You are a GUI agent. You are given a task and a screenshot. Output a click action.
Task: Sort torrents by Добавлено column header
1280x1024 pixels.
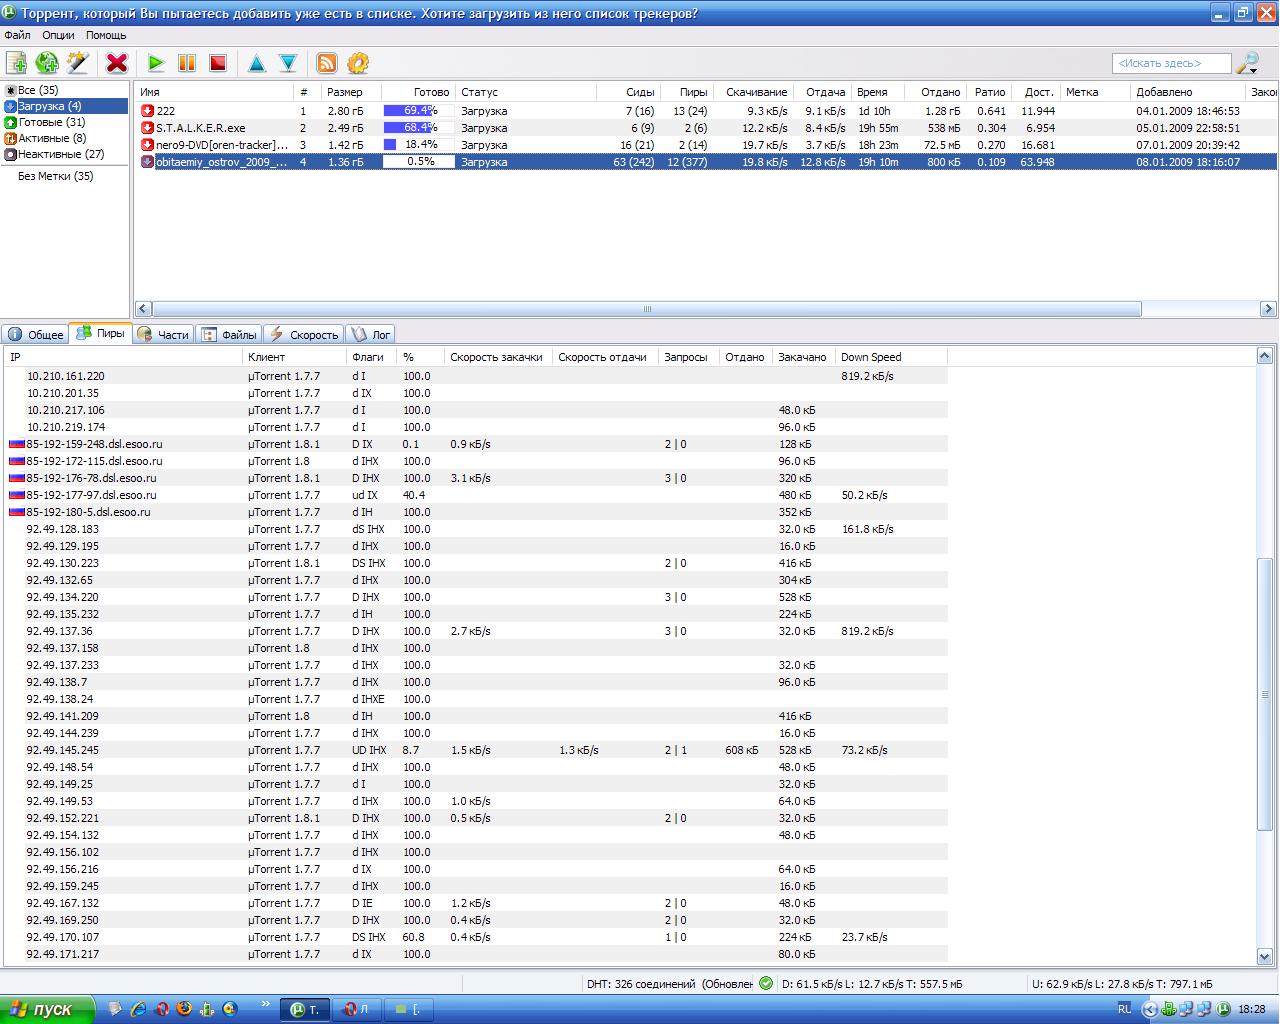(x=1188, y=92)
